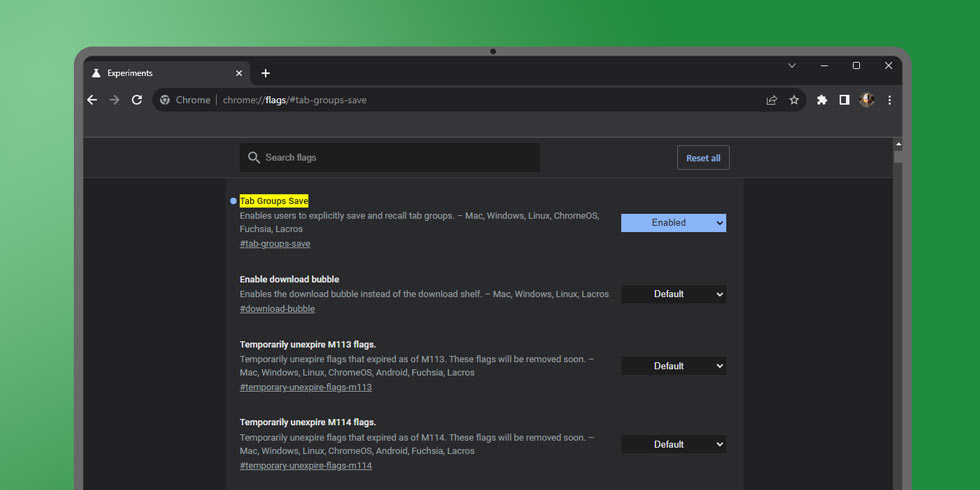Toggle the side panel icon
The height and width of the screenshot is (490, 980).
(844, 100)
